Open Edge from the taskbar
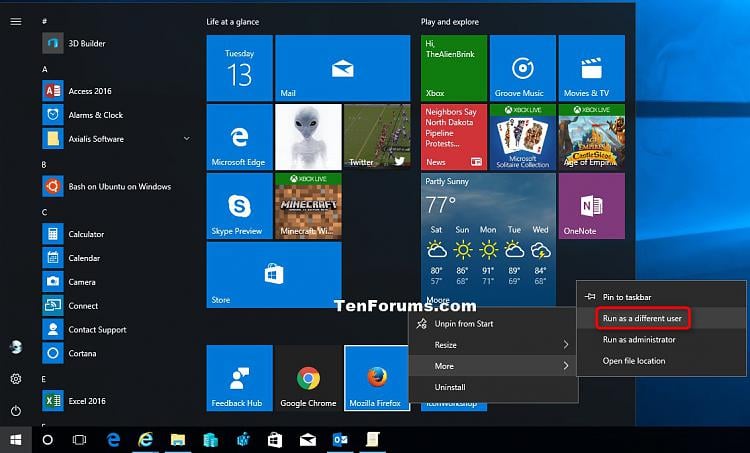Screen dimensions: 750x453 coord(113,440)
